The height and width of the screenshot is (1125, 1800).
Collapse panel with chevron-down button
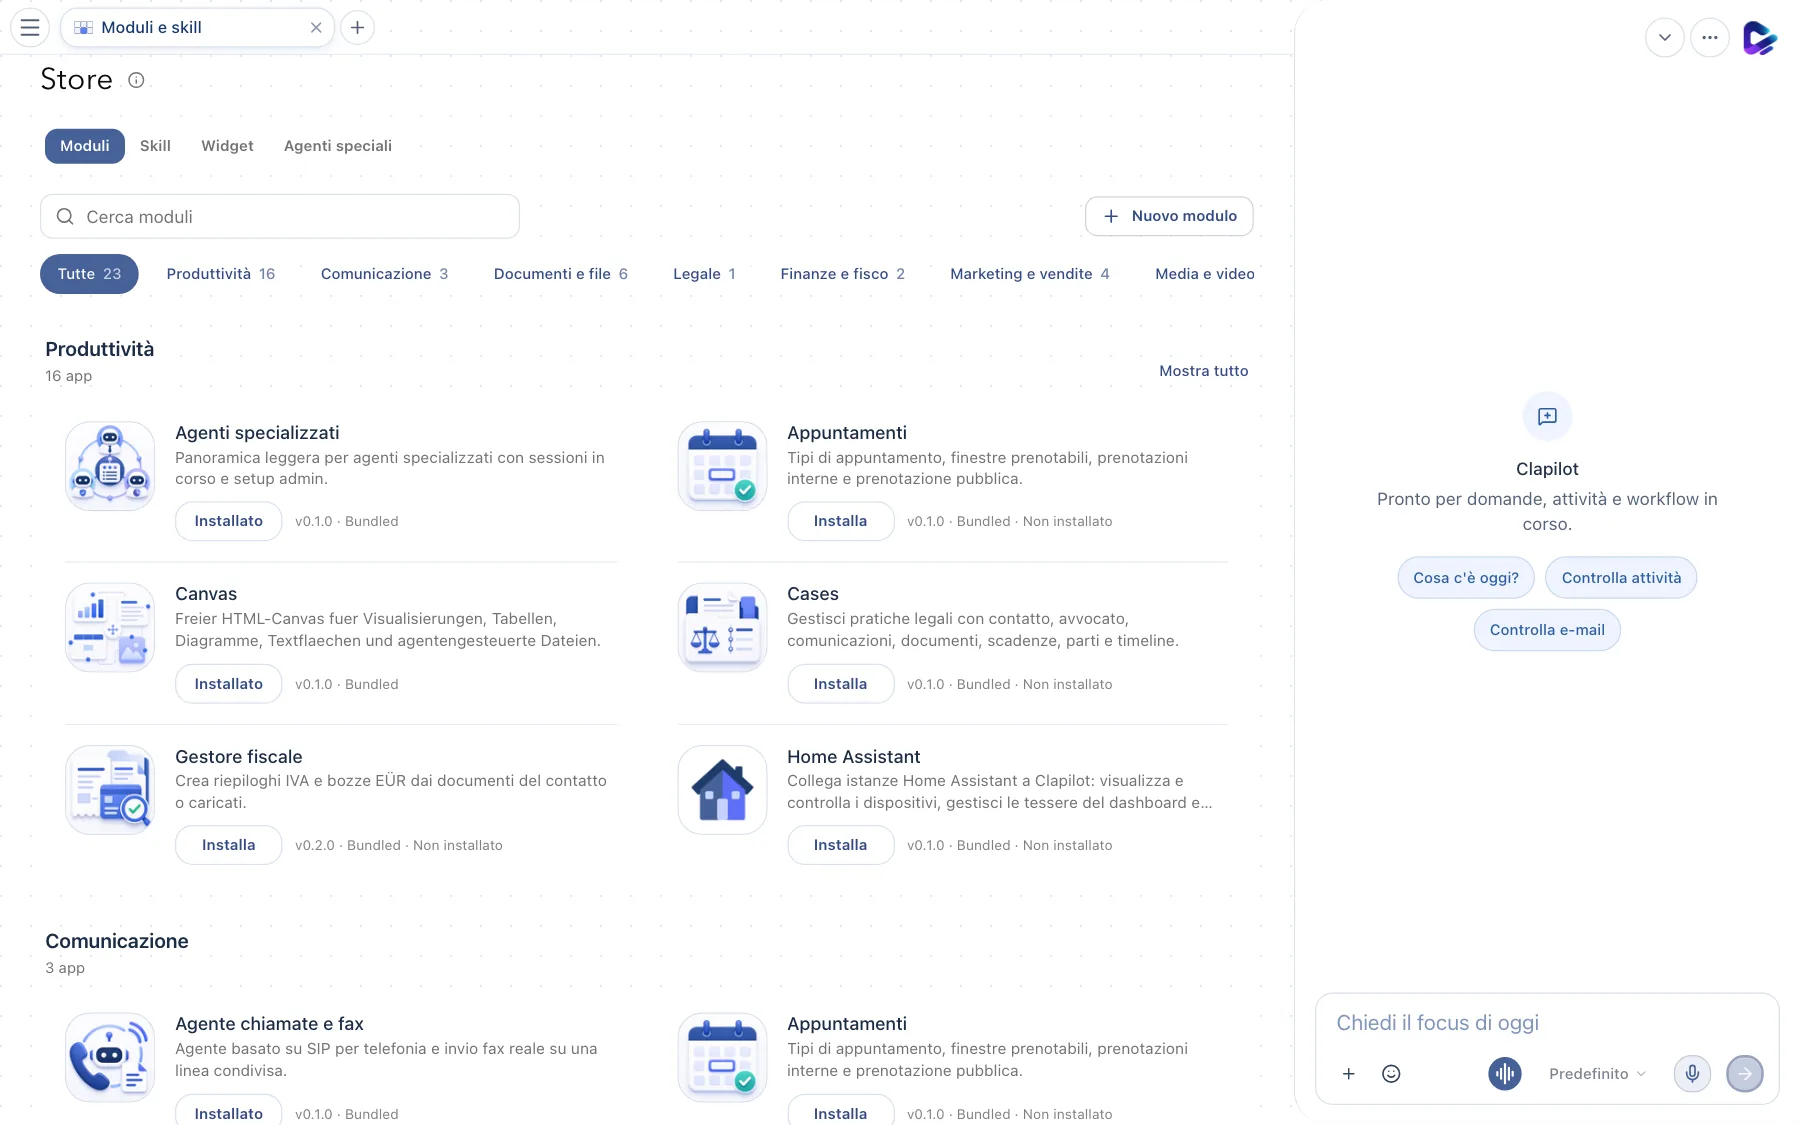pyautogui.click(x=1664, y=38)
